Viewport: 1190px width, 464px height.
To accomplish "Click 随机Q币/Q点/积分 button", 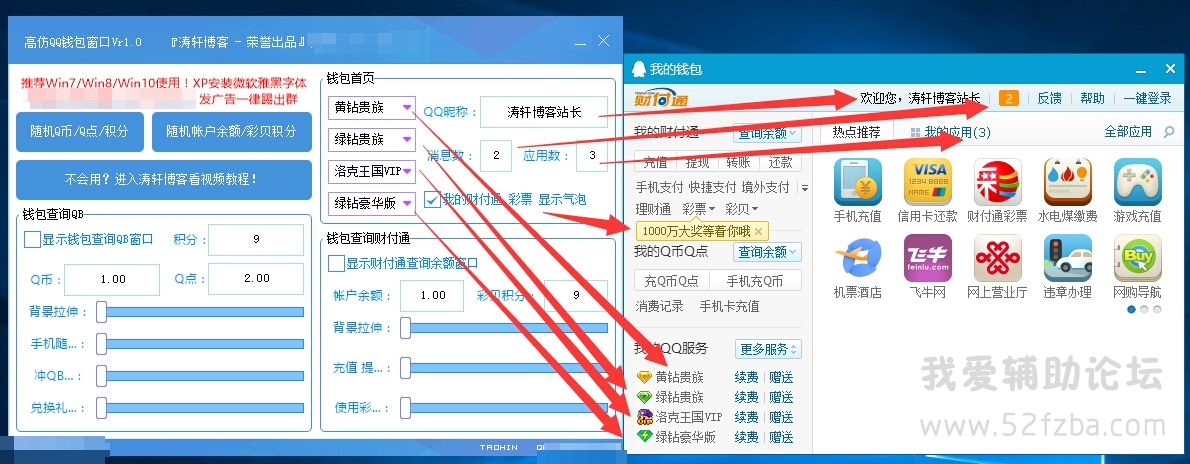I will coord(80,131).
